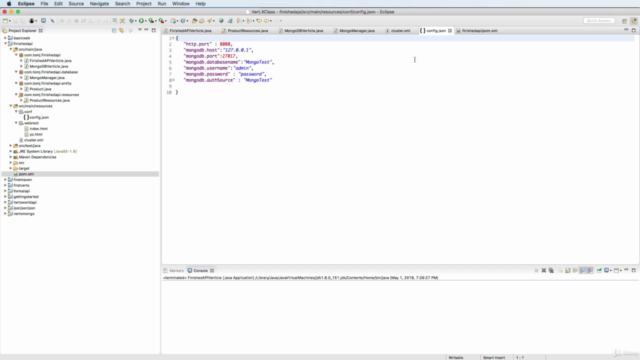Viewport: 640px width, 360px height.
Task: Collapse the src/main/java folder
Action: [11, 49]
